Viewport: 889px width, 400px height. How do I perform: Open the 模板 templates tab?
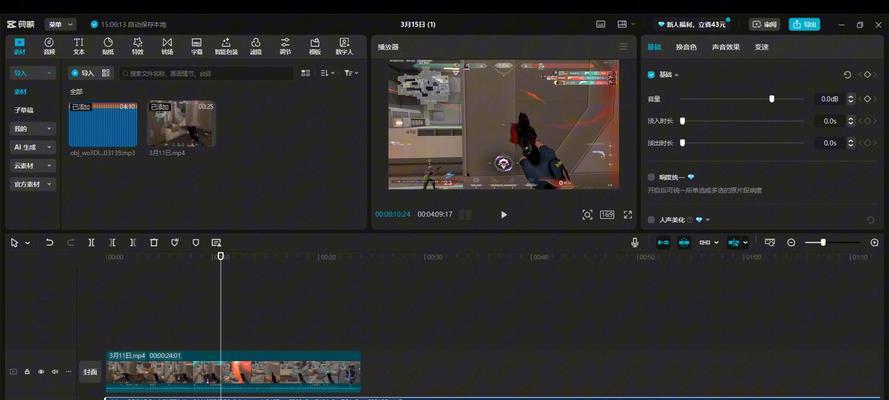pyautogui.click(x=315, y=46)
